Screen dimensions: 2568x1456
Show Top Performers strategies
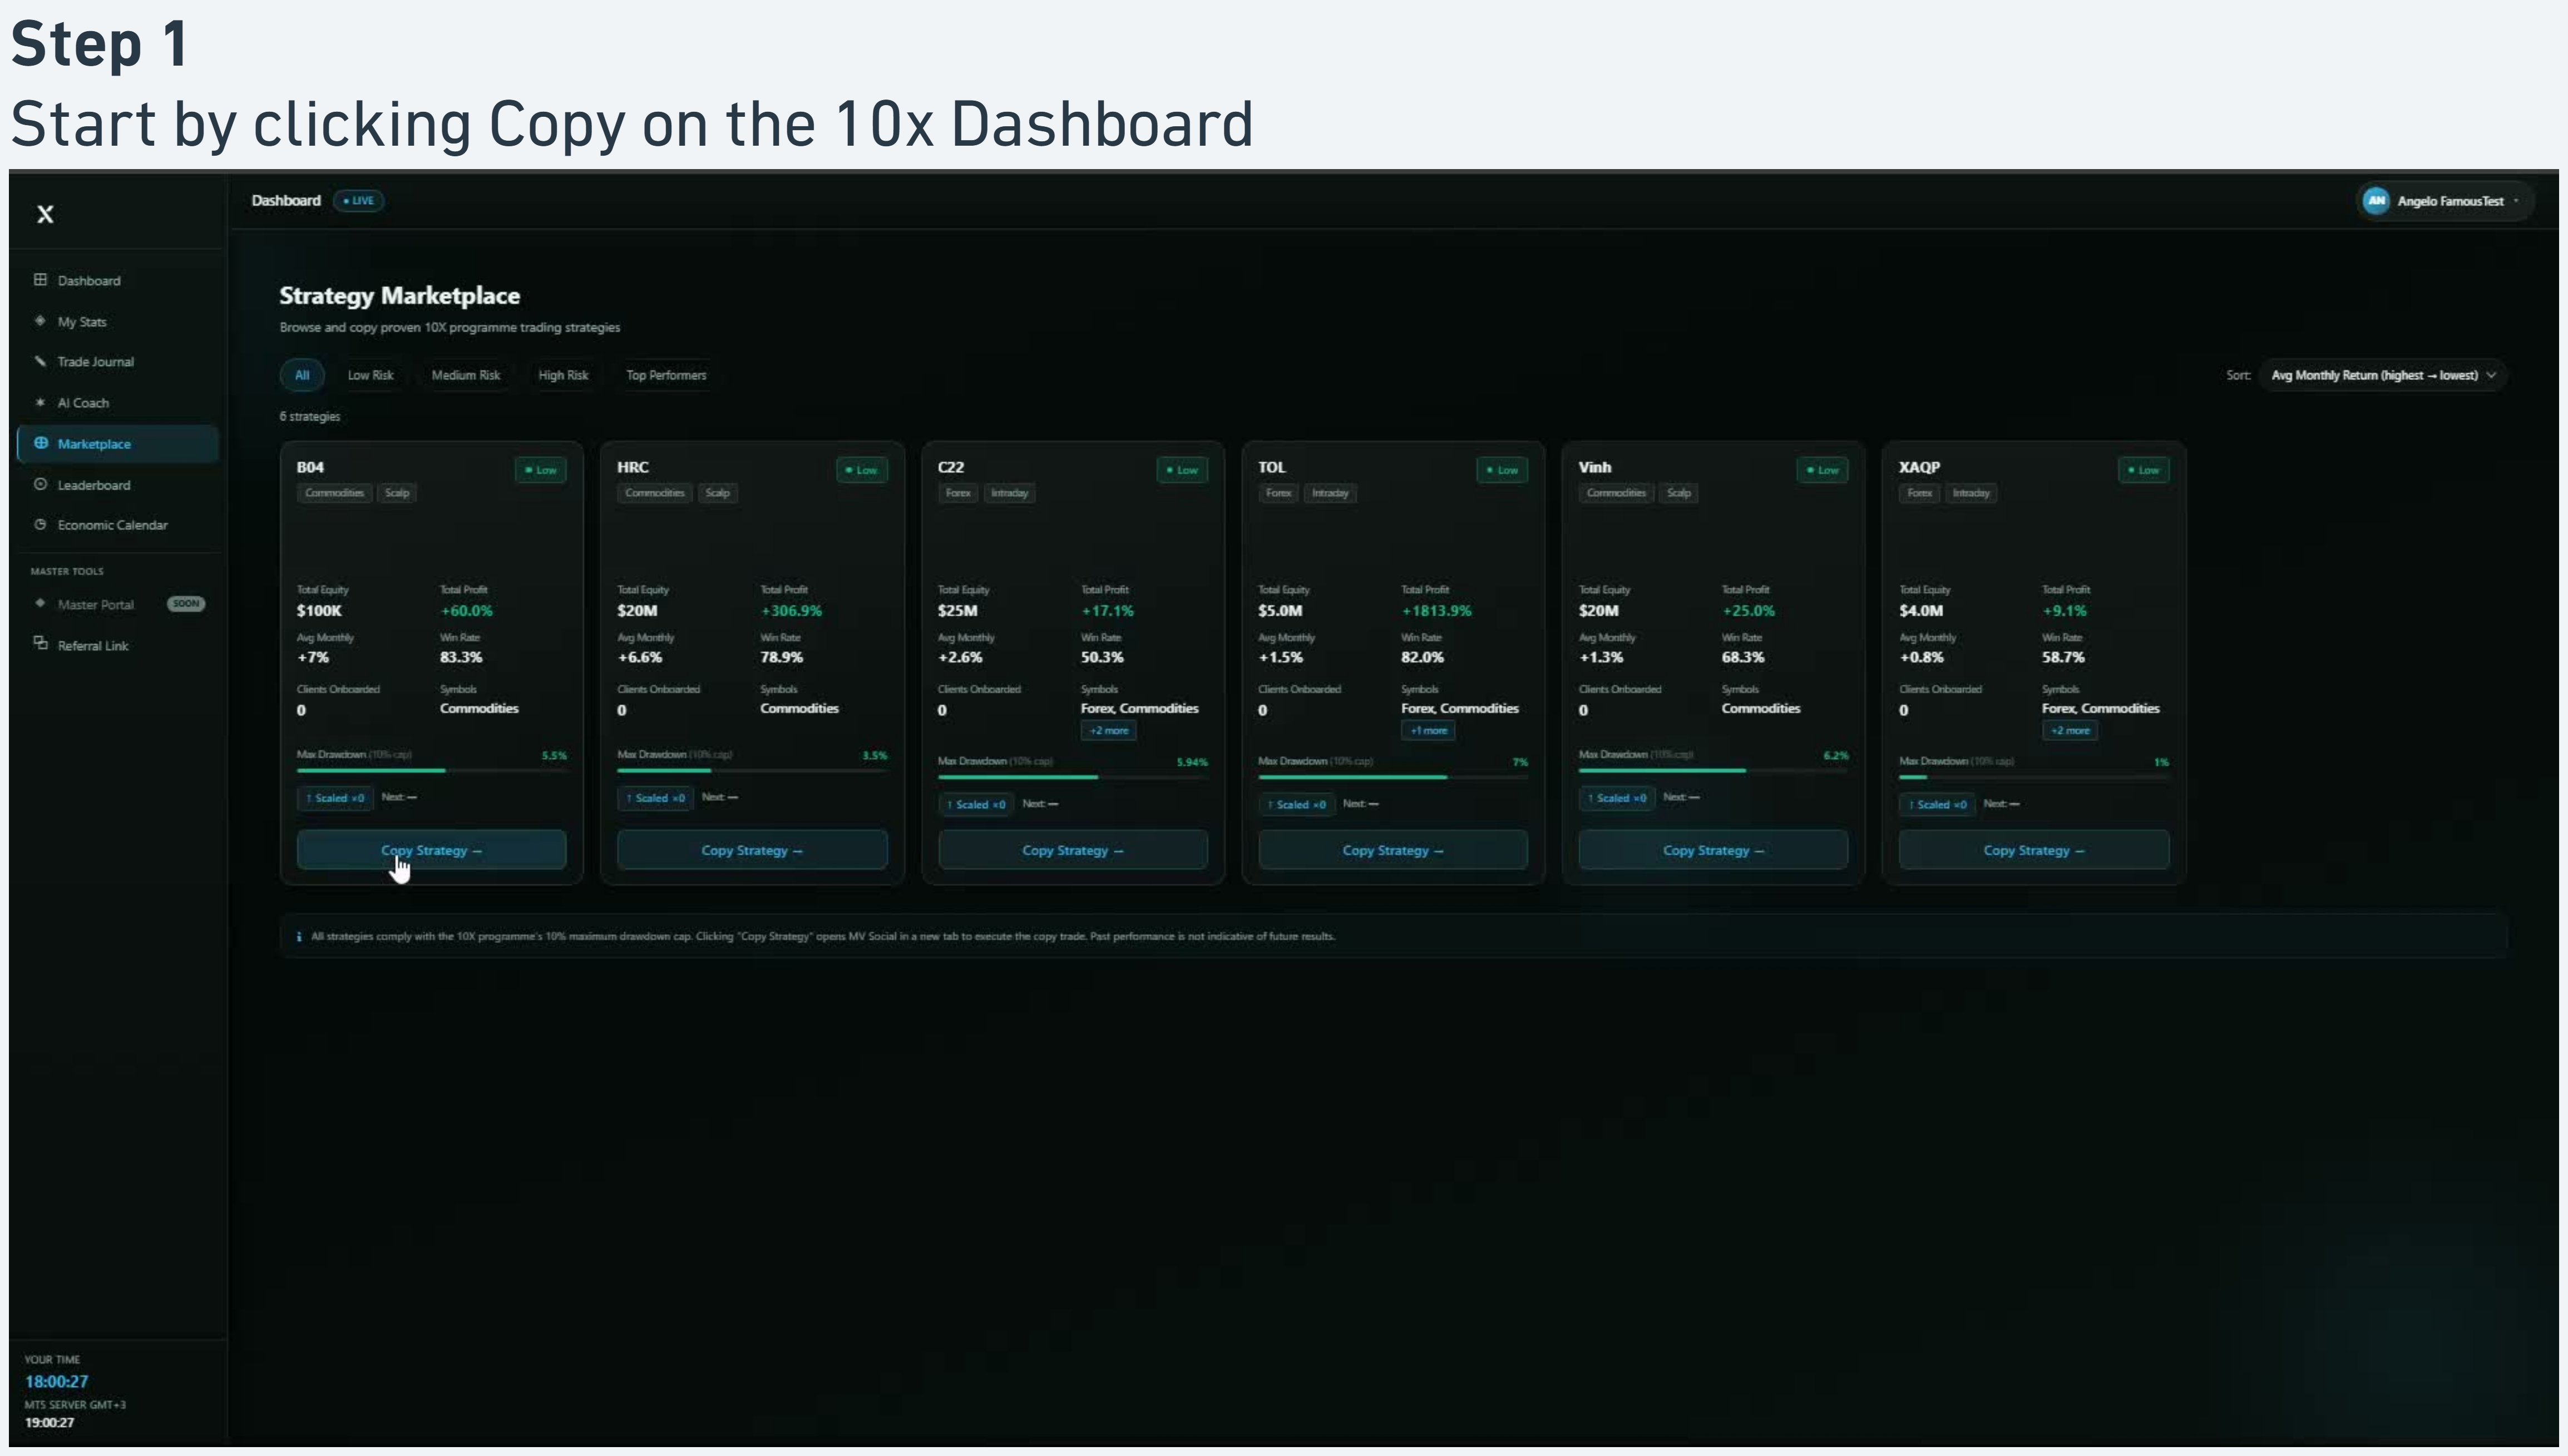pos(666,375)
